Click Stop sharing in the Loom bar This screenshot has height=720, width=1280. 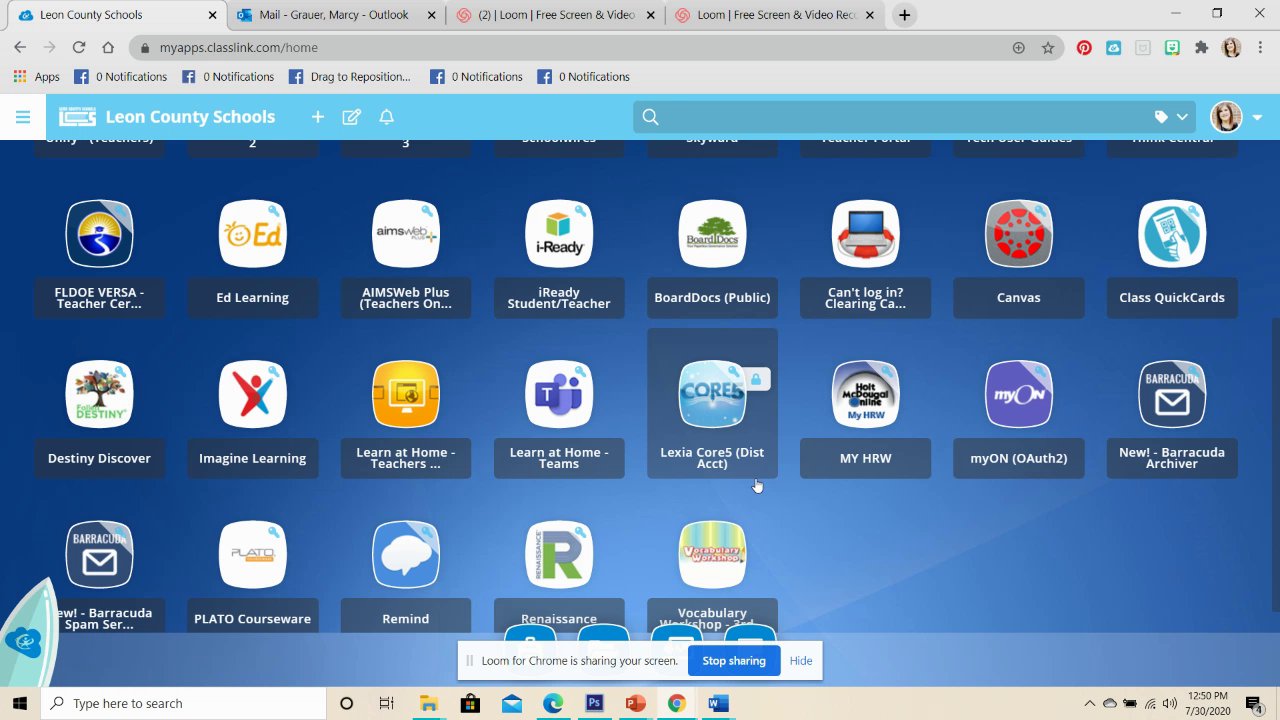click(x=734, y=661)
